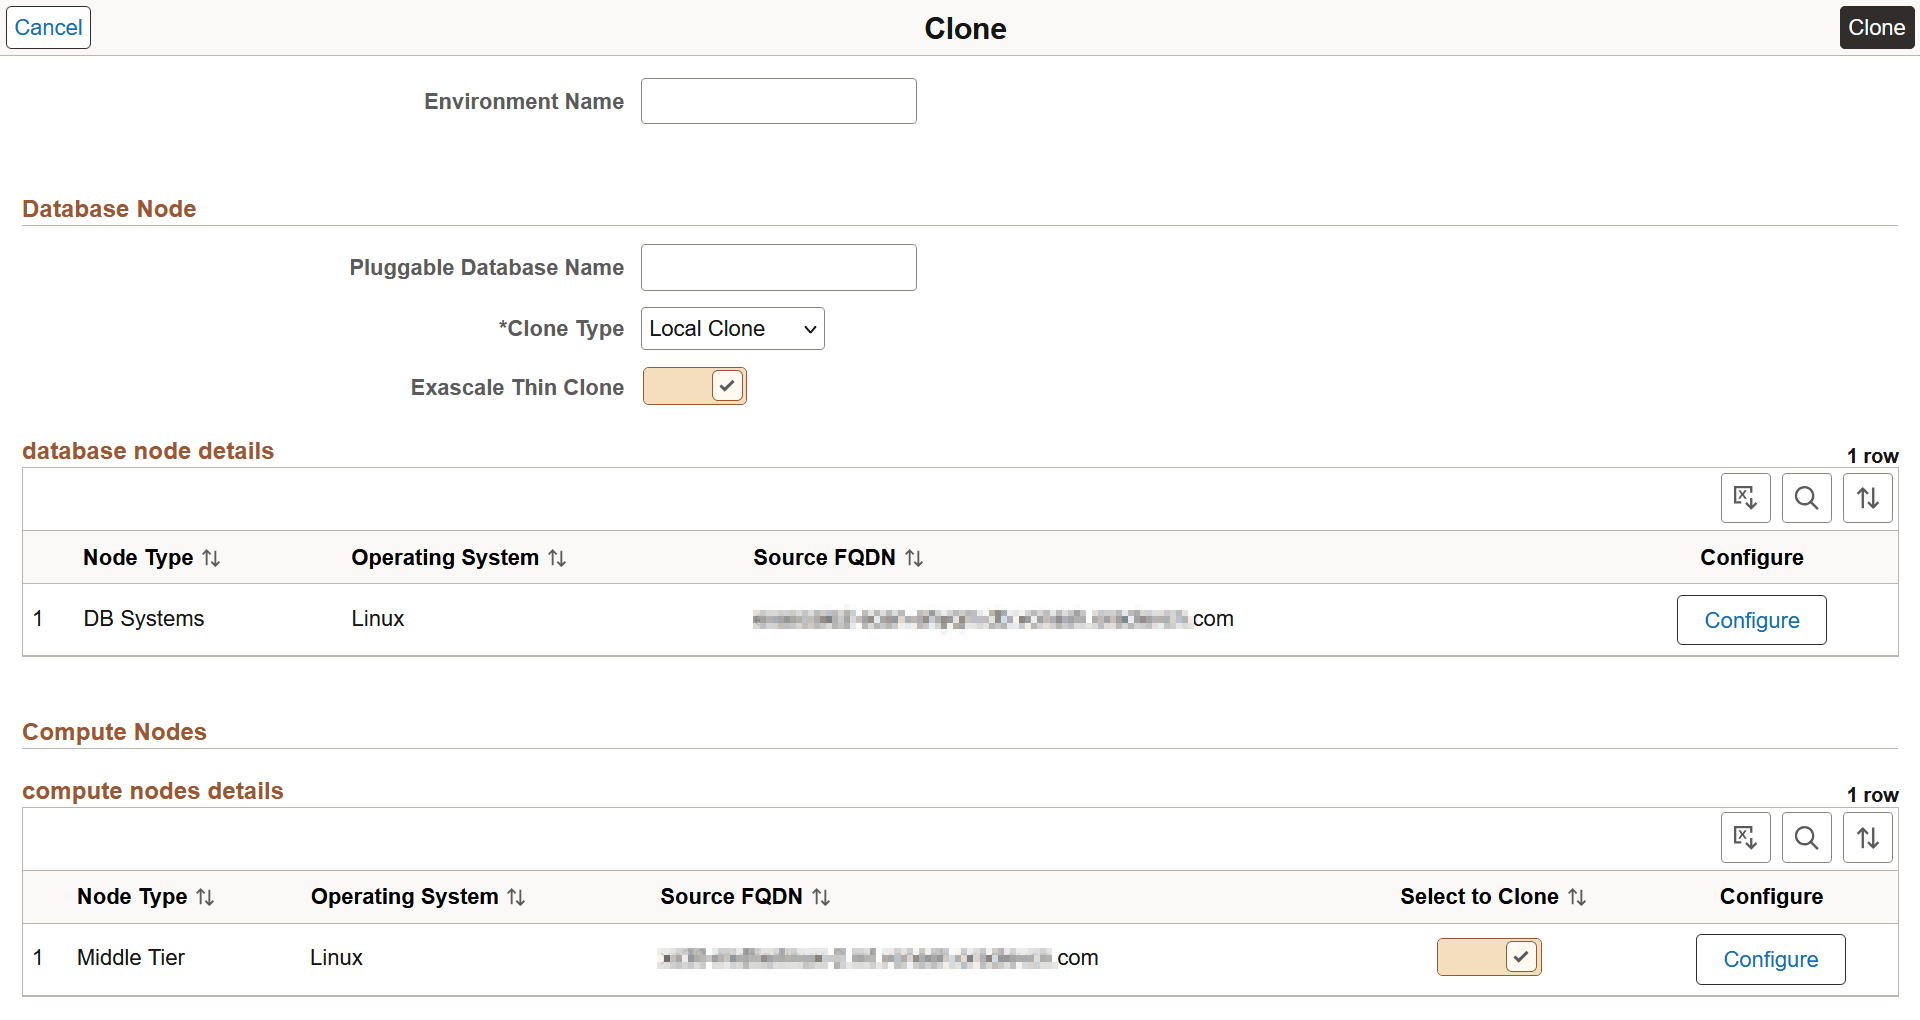The width and height of the screenshot is (1920, 1020).
Task: Export the compute nodes details grid
Action: pos(1745,837)
